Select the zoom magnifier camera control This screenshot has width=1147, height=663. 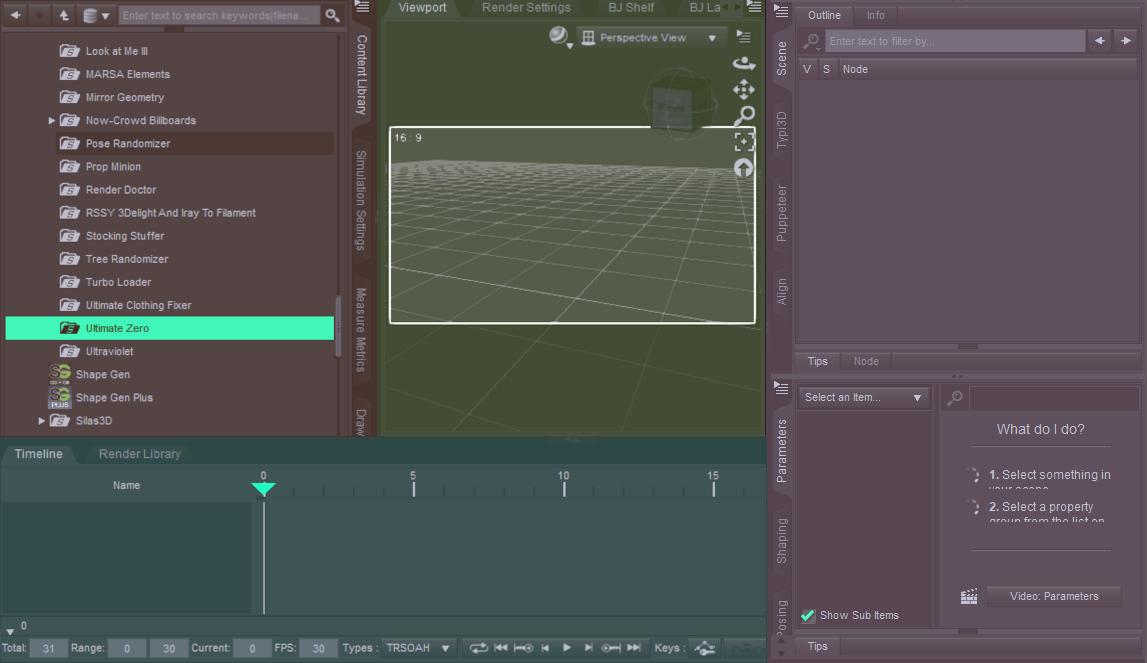[x=744, y=116]
